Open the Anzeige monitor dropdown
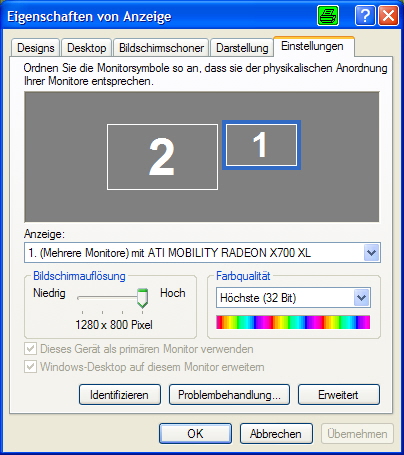Viewport: 404px width, 455px height. pyautogui.click(x=202, y=253)
